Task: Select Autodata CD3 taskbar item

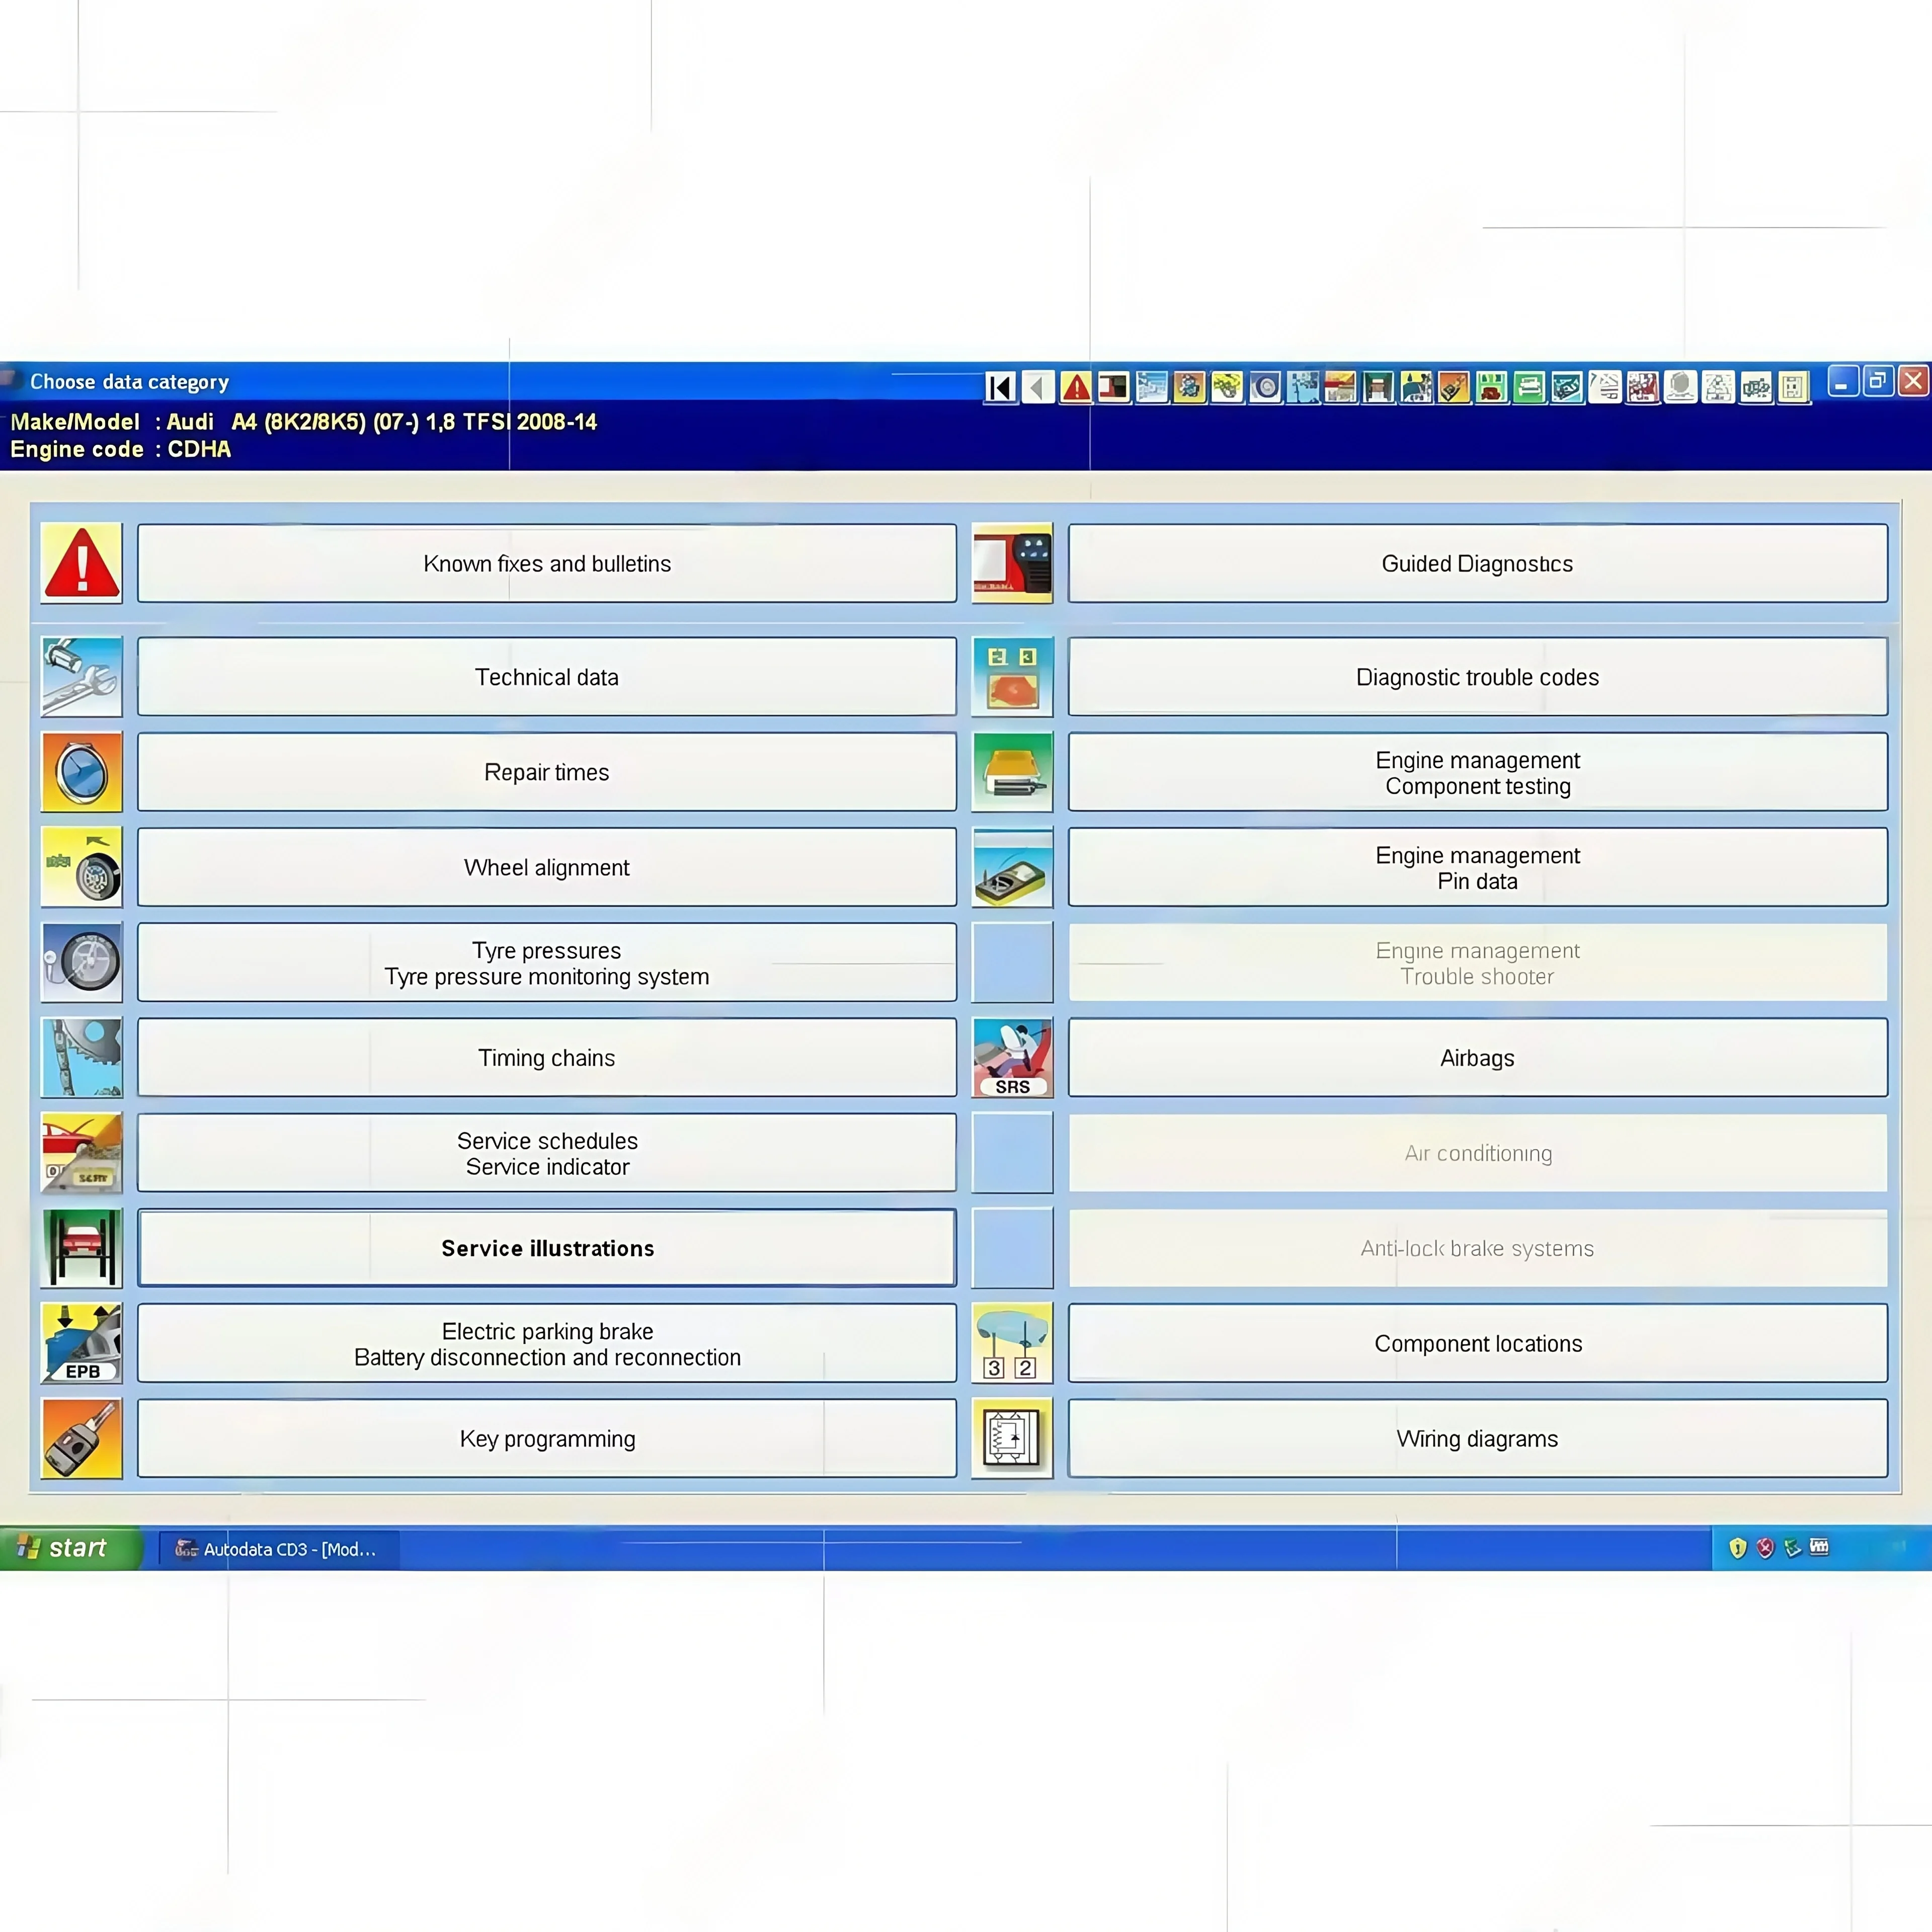Action: tap(276, 1549)
